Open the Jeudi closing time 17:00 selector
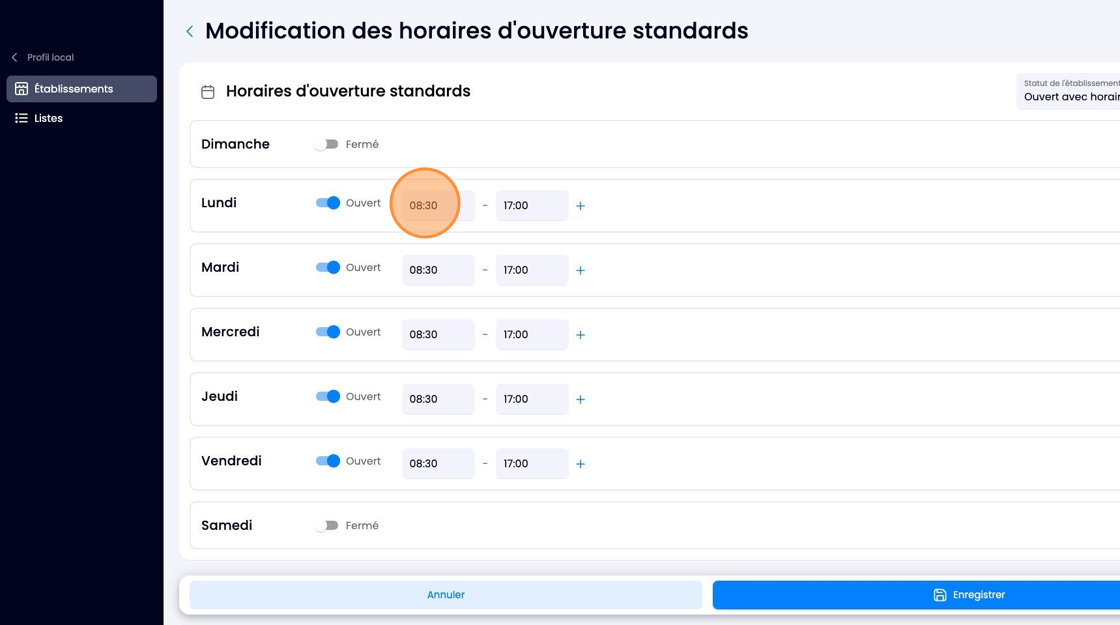 (x=532, y=399)
